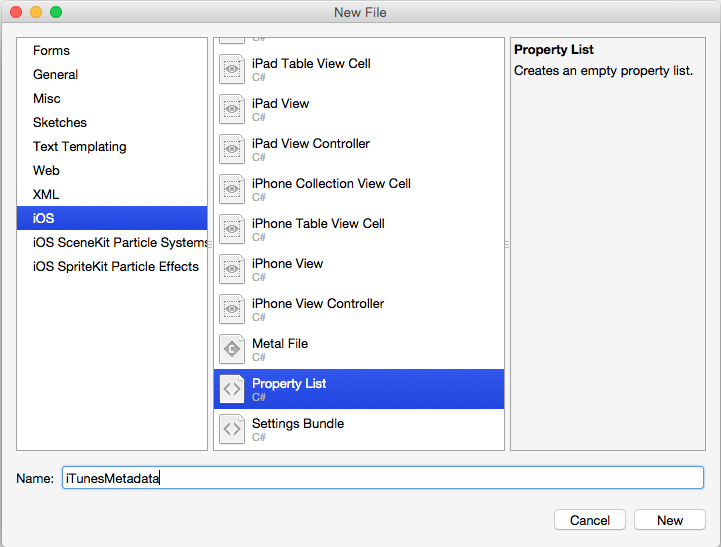721x547 pixels.
Task: Choose iPhone View Controller template
Action: (x=318, y=304)
